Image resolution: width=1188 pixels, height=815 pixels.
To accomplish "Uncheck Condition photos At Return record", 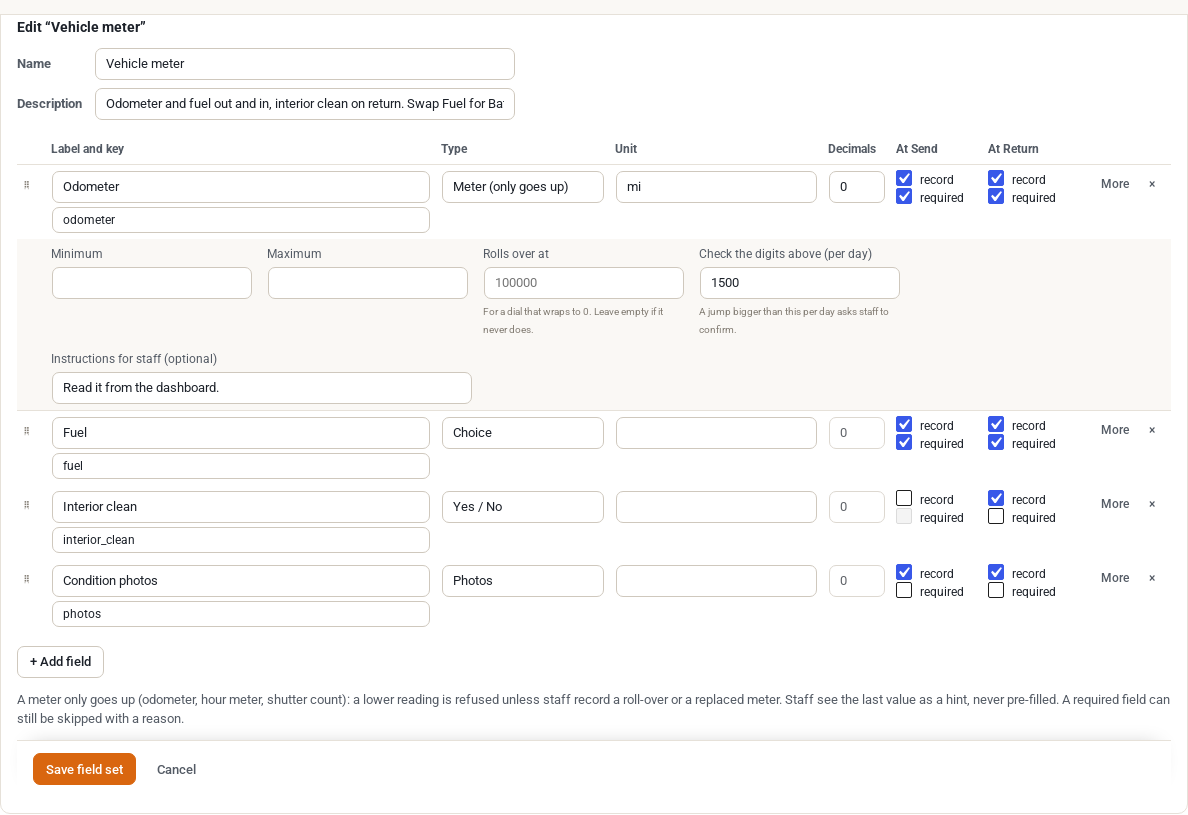I will [x=996, y=572].
